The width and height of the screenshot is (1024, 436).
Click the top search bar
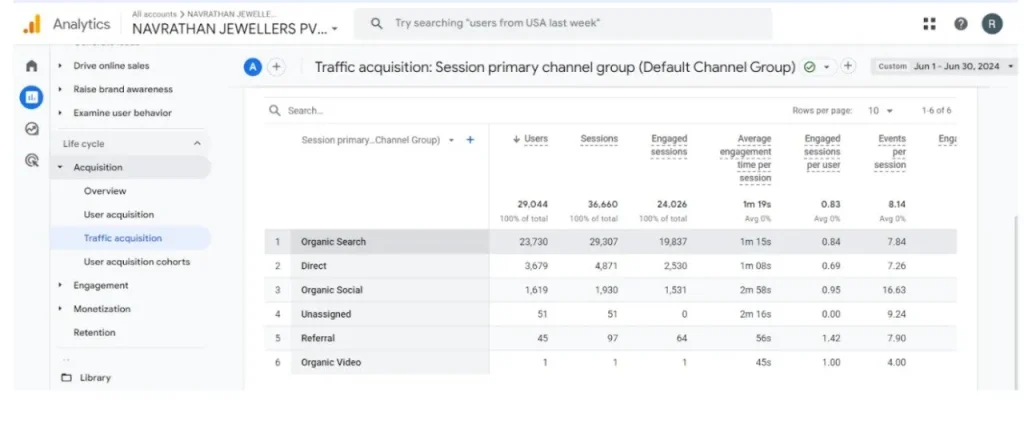[564, 23]
